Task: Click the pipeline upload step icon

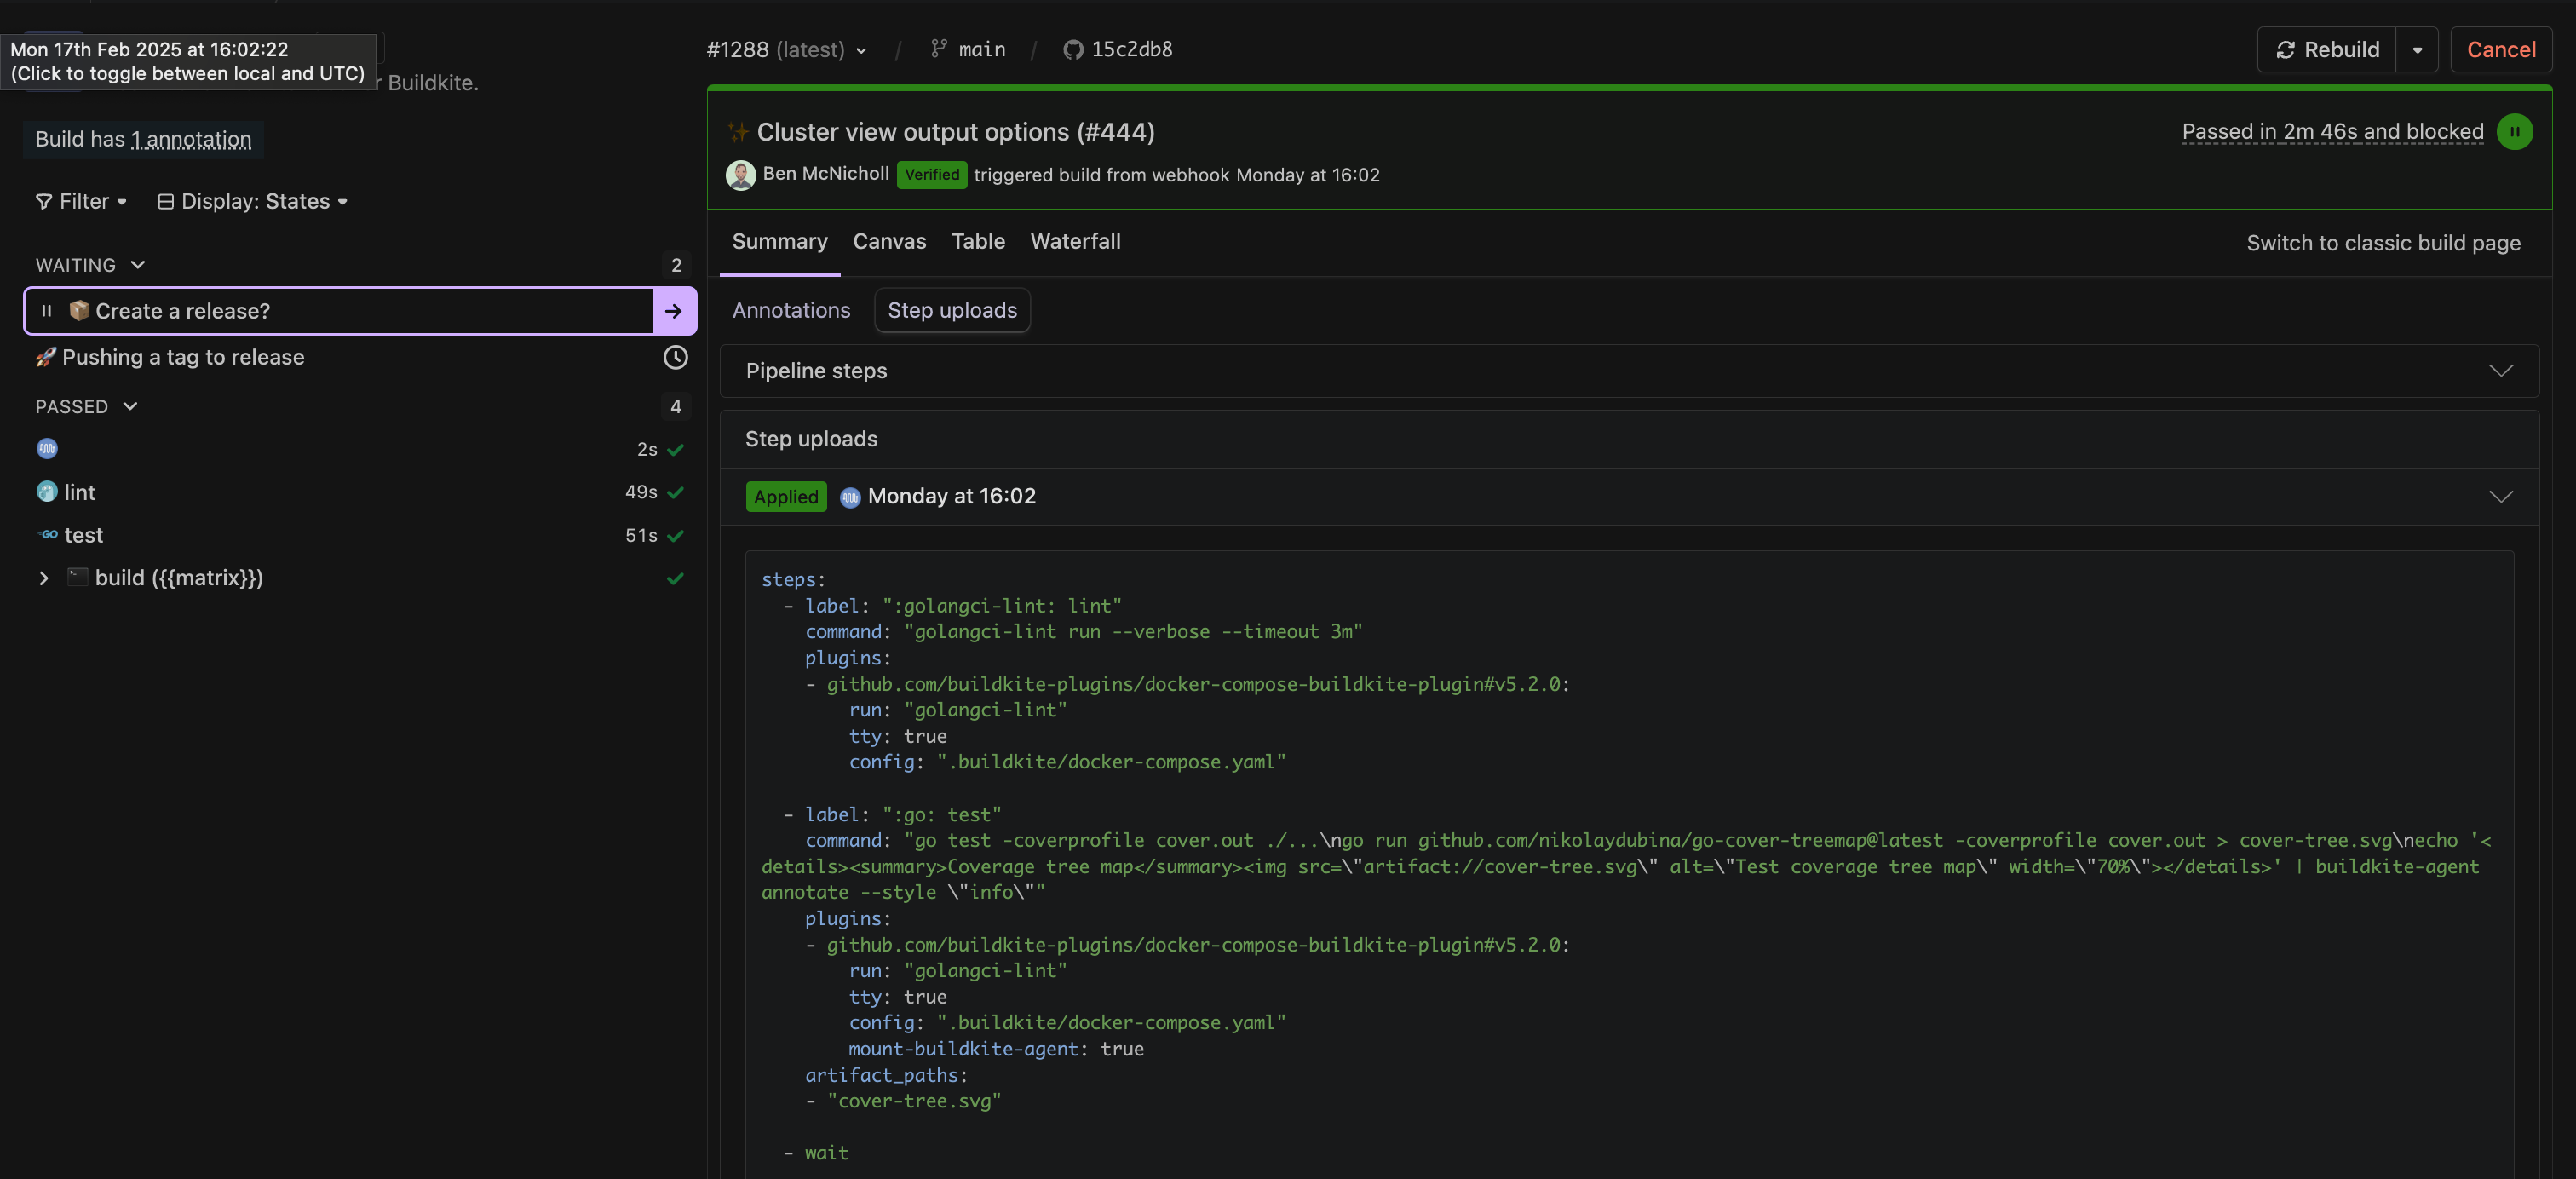Action: click(47, 449)
